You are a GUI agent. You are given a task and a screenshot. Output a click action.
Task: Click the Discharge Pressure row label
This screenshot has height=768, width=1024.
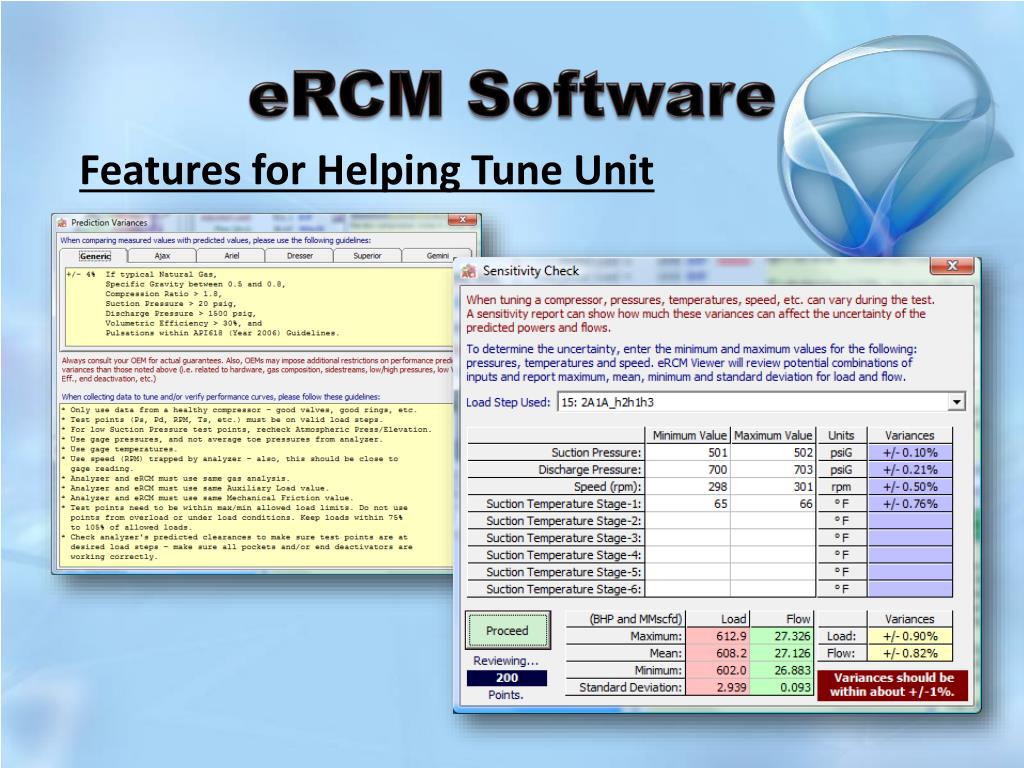tap(556, 470)
